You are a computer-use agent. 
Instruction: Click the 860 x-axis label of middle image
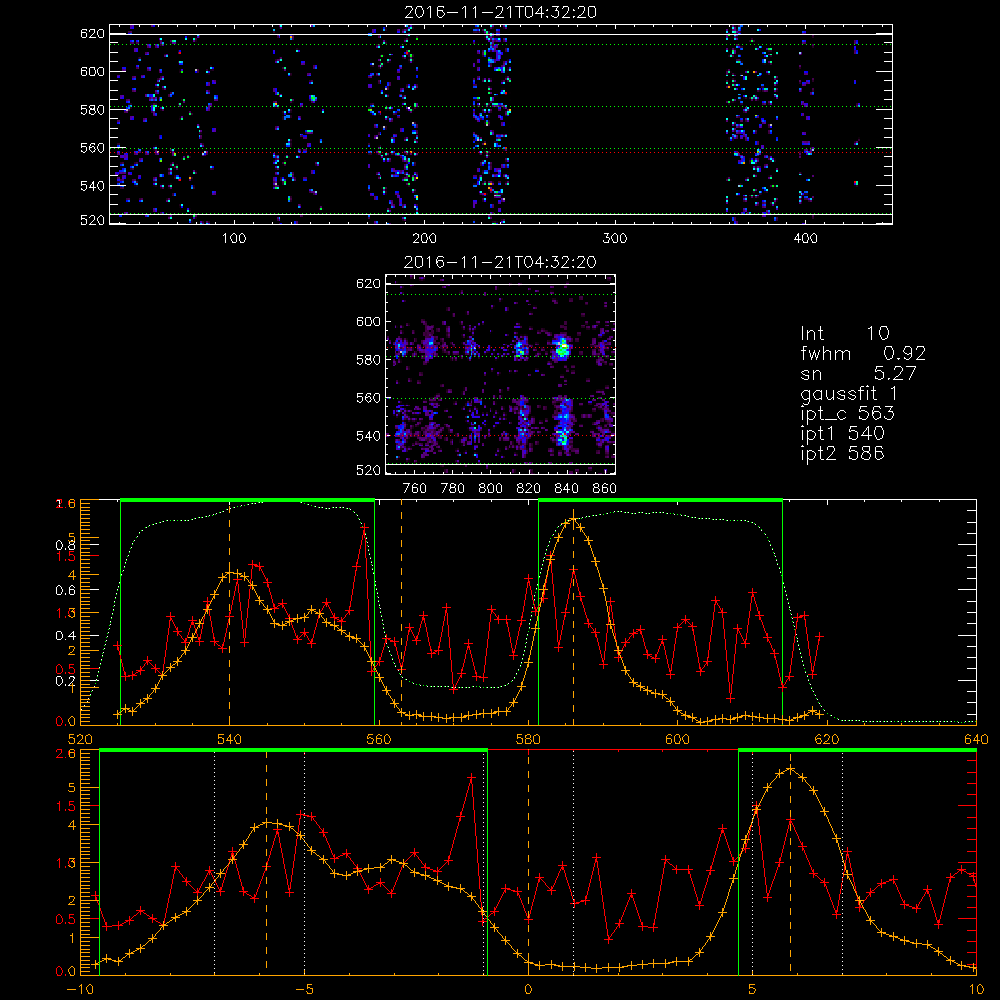point(605,489)
